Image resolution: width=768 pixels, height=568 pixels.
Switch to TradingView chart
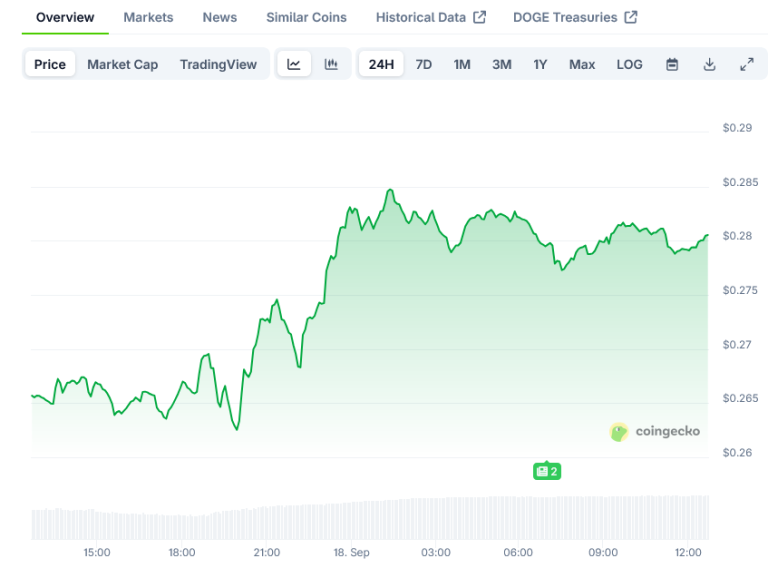(x=218, y=64)
